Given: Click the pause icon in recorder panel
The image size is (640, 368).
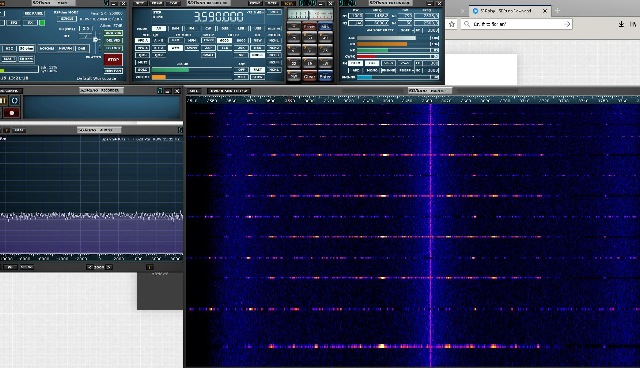Looking at the screenshot, I should 3,100.
